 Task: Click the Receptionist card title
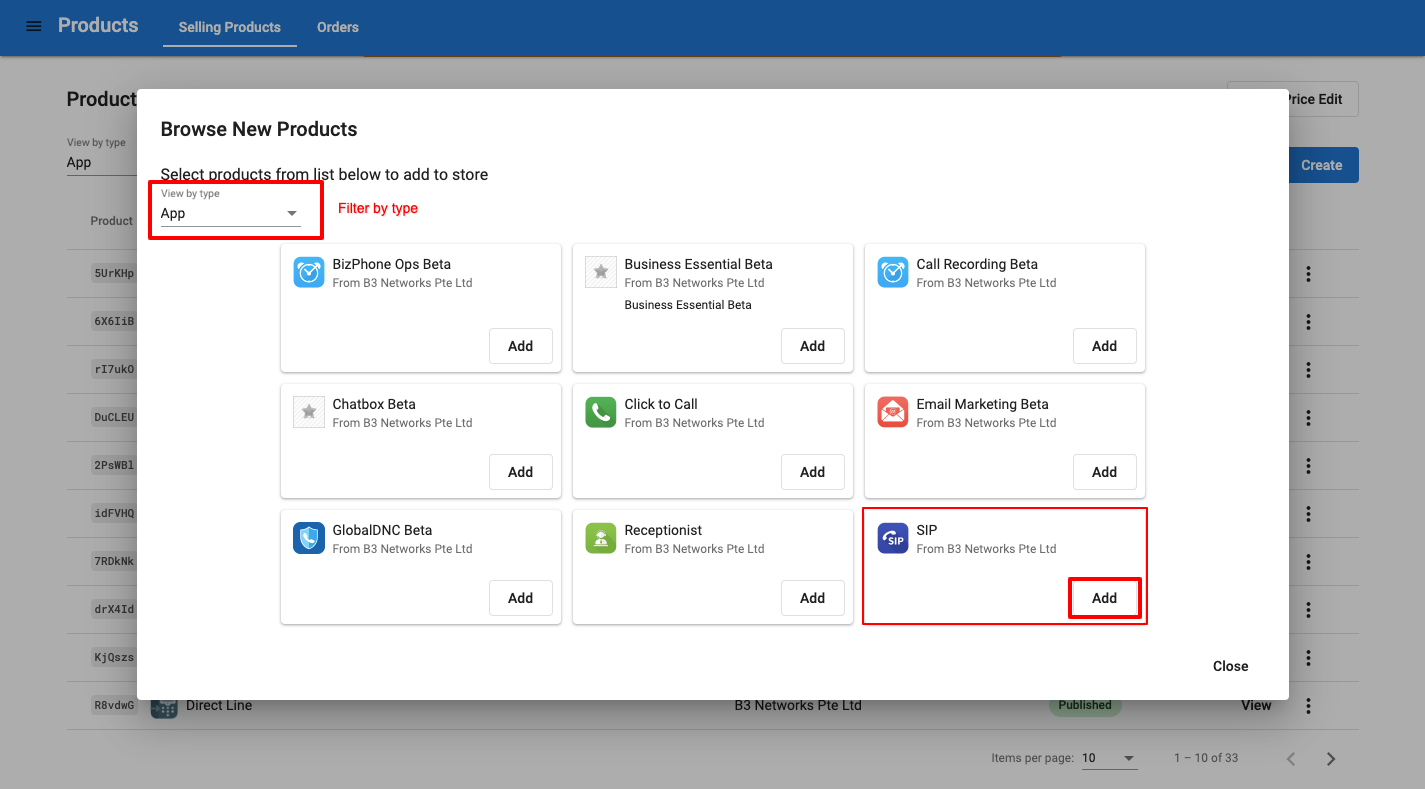[x=663, y=530]
